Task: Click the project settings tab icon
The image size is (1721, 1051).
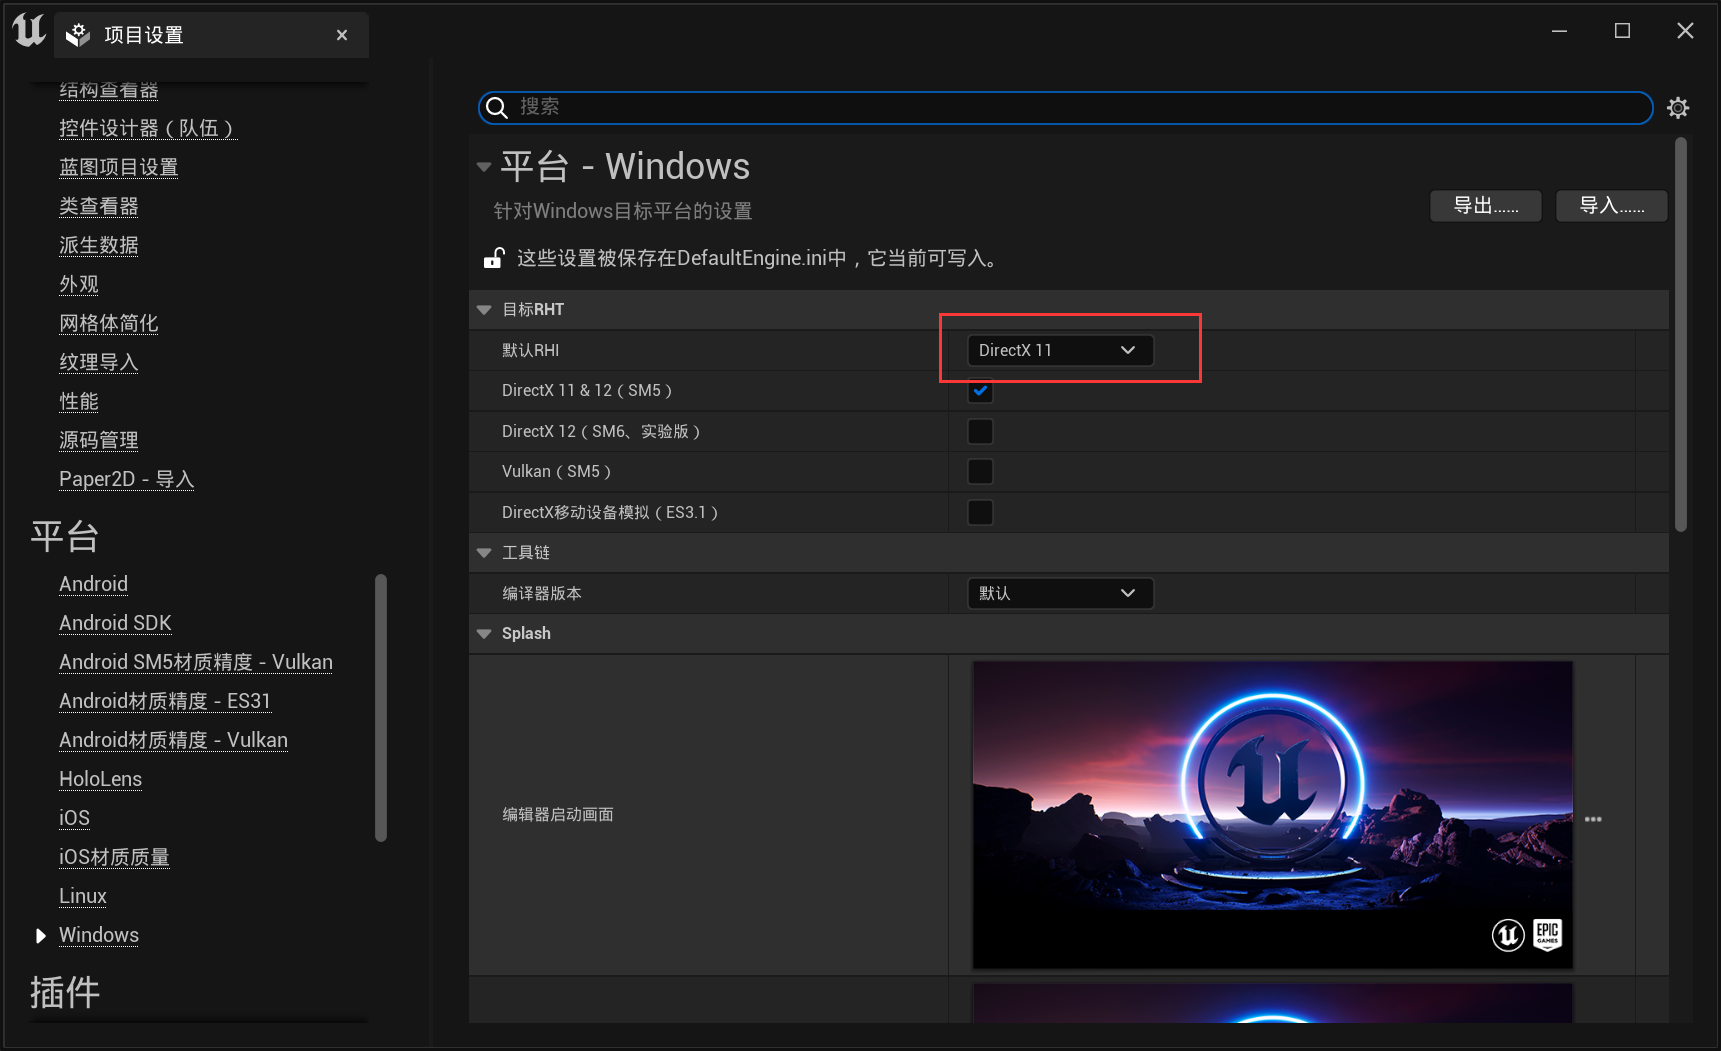Action: point(77,35)
